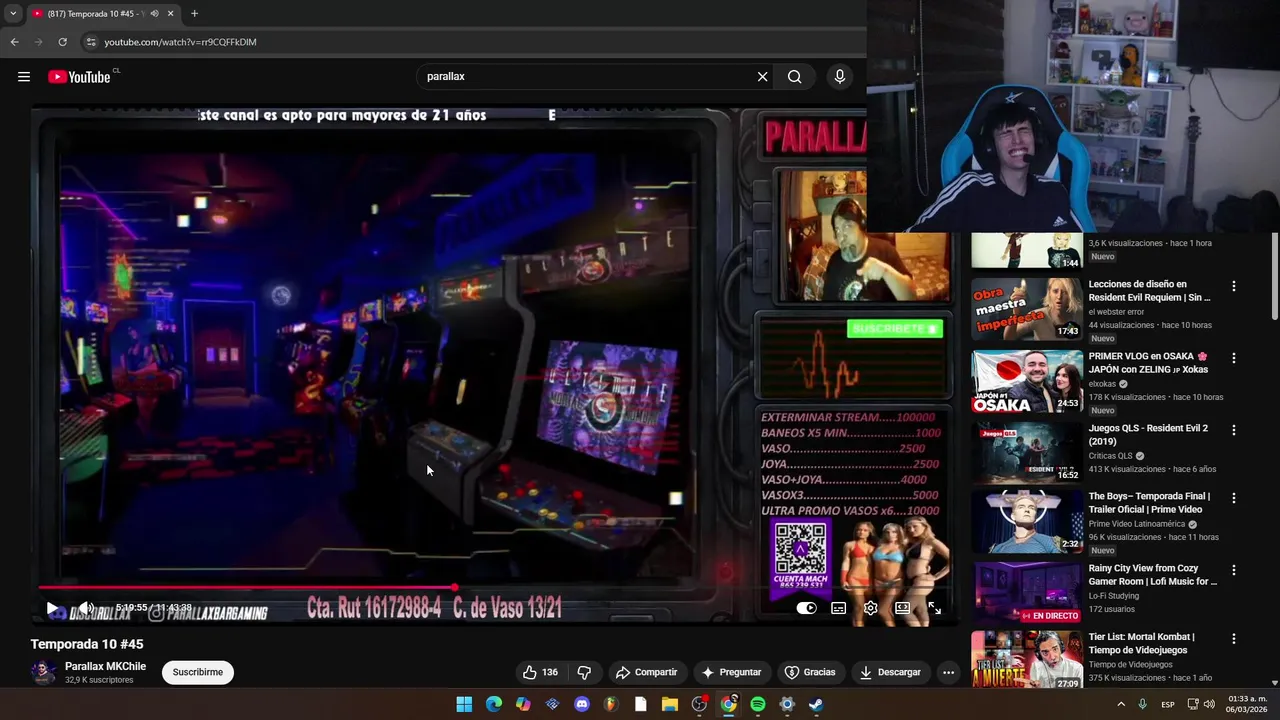The height and width of the screenshot is (720, 1280).
Task: Open The Boys trailer 2:32 thumbnail
Action: (x=1027, y=521)
